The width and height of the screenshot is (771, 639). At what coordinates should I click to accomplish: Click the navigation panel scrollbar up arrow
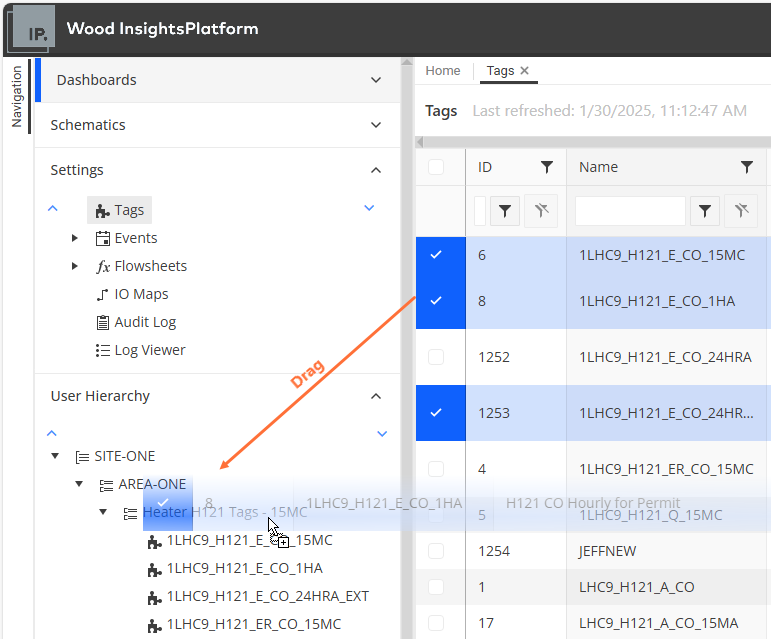click(x=407, y=62)
